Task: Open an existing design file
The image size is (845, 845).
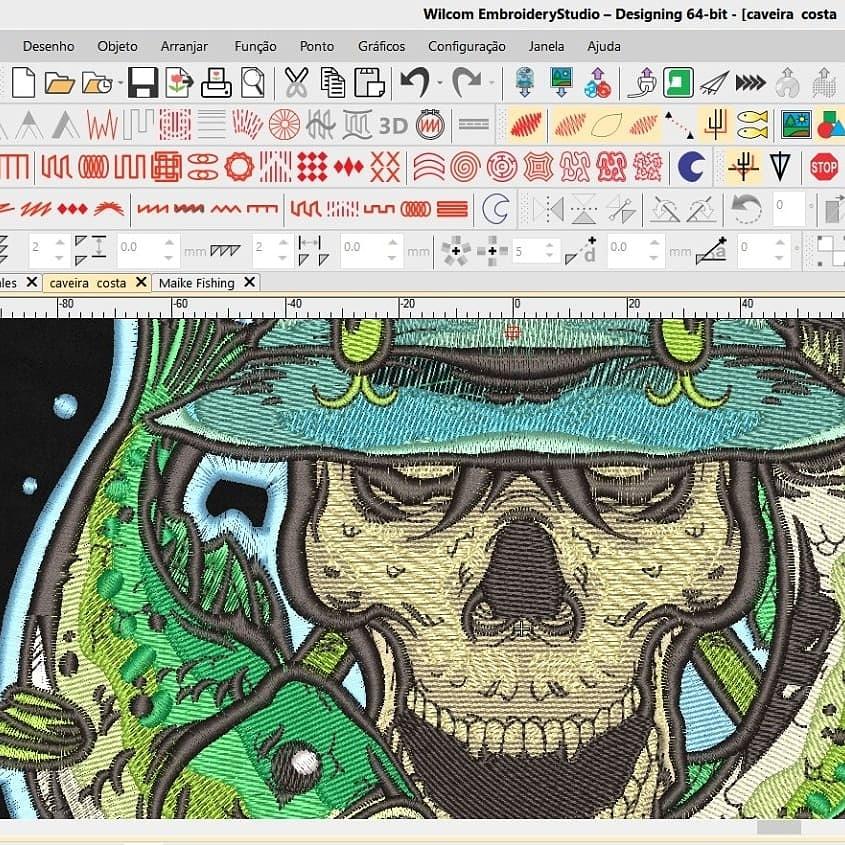Action: point(60,83)
